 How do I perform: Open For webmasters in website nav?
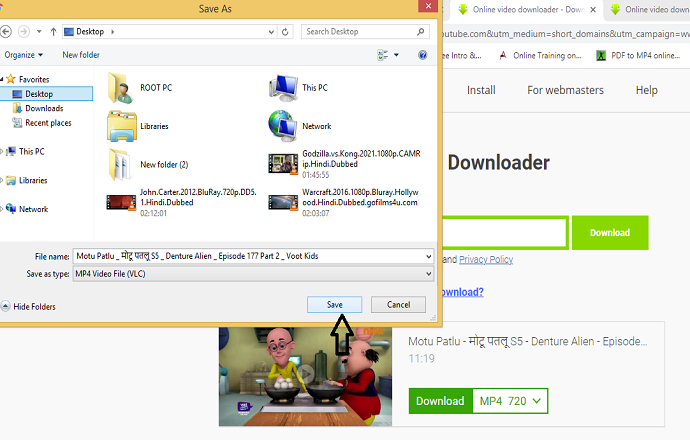coord(565,90)
